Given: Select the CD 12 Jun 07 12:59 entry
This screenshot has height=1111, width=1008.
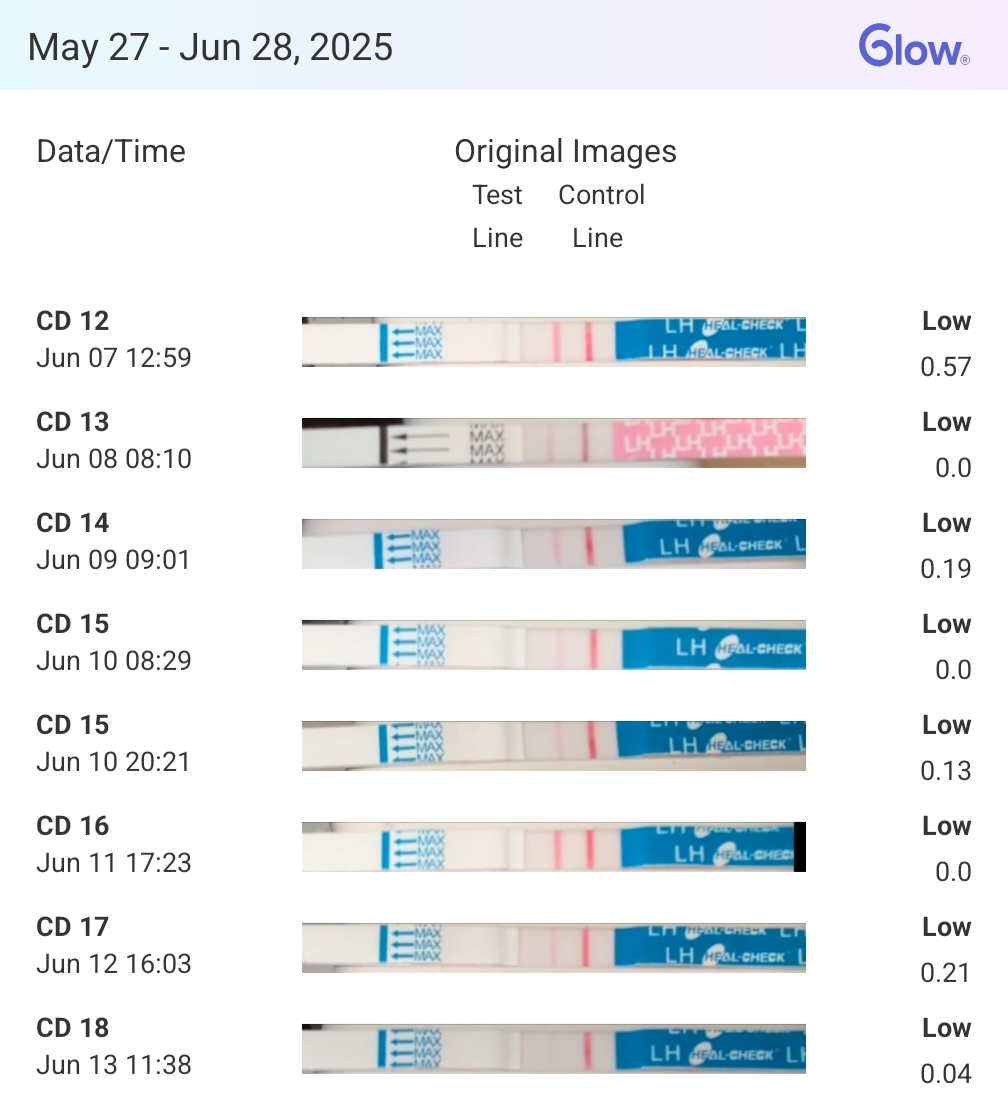Looking at the screenshot, I should coord(113,339).
